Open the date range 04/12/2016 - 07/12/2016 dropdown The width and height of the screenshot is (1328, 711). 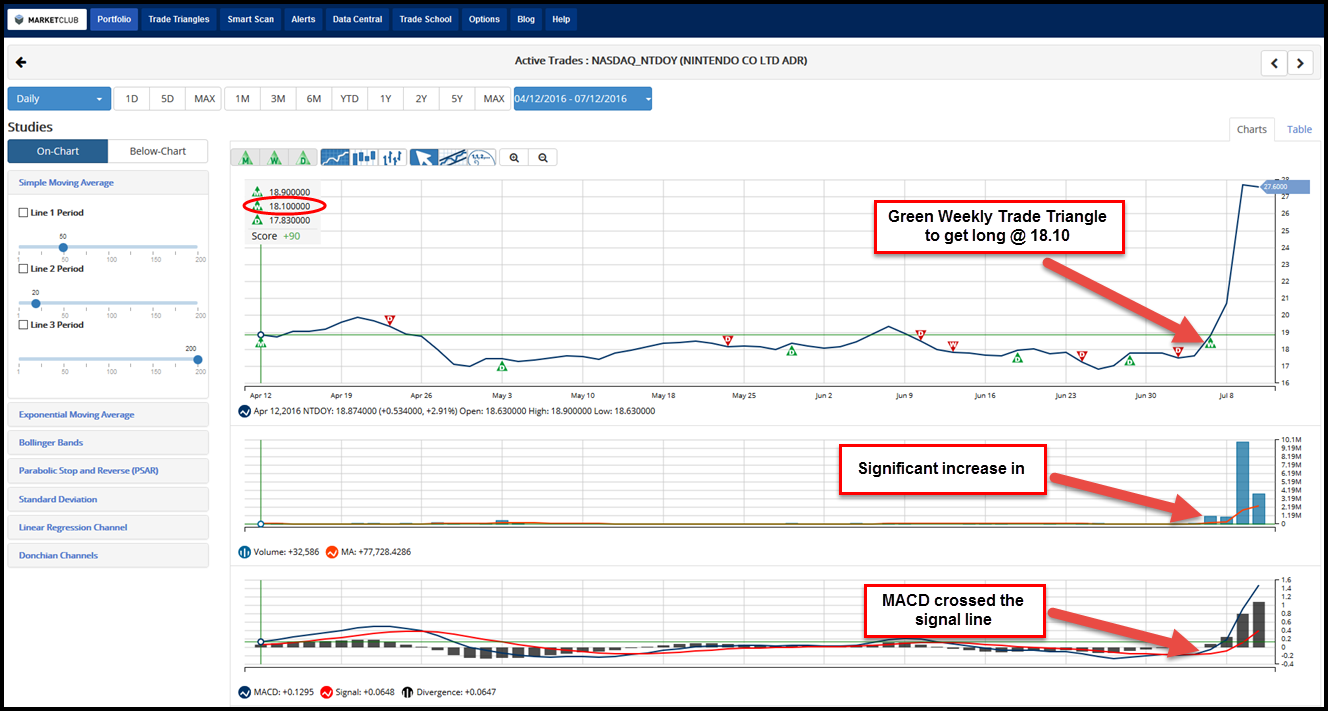(582, 99)
